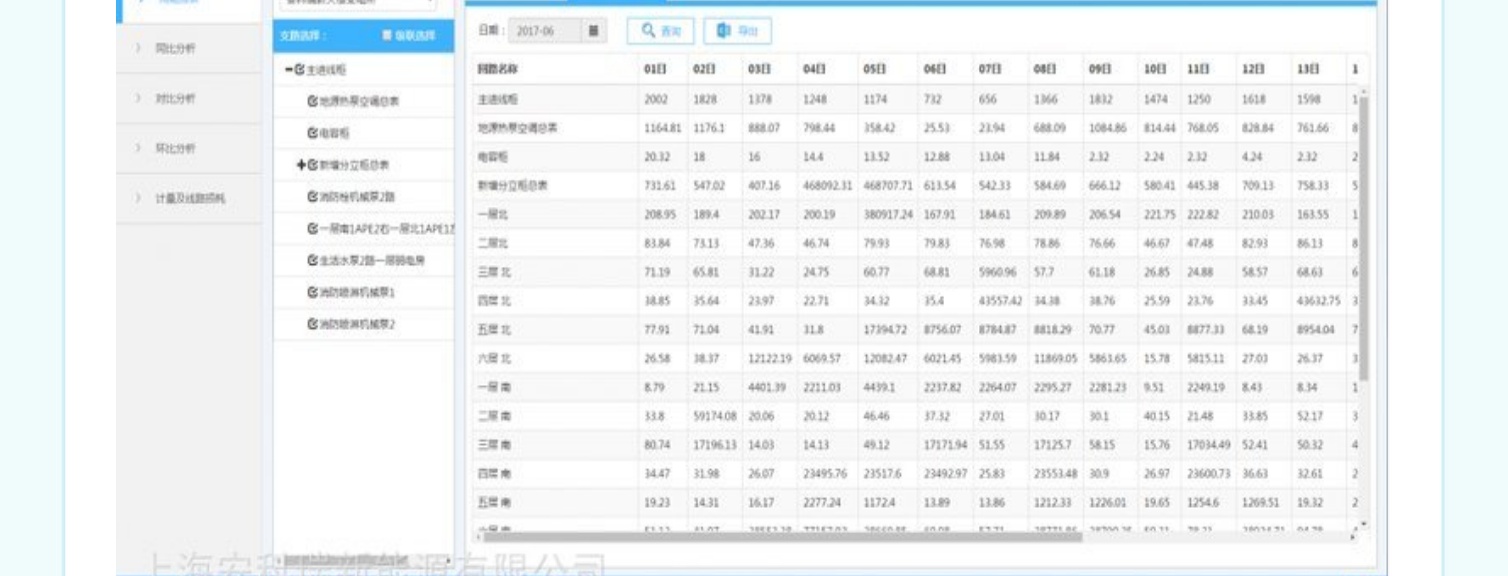Open the 同比分析 menu item
Viewport: 1508px width, 576px height.
(x=175, y=48)
